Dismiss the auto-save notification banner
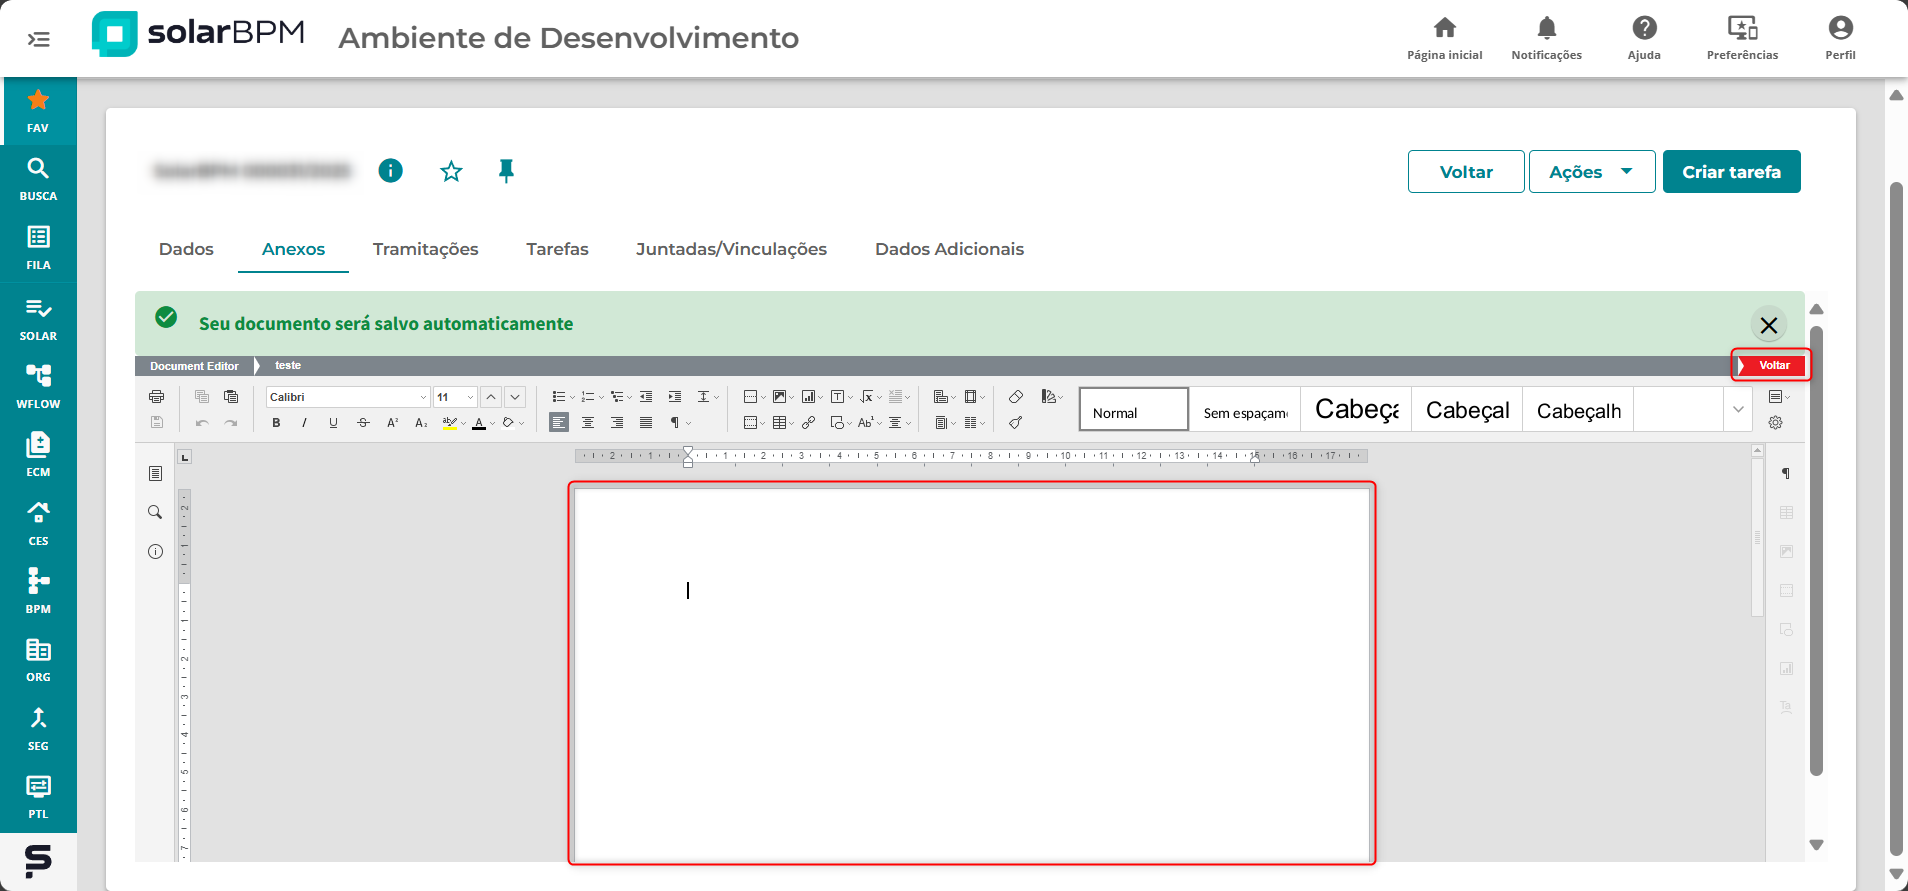 click(1768, 325)
